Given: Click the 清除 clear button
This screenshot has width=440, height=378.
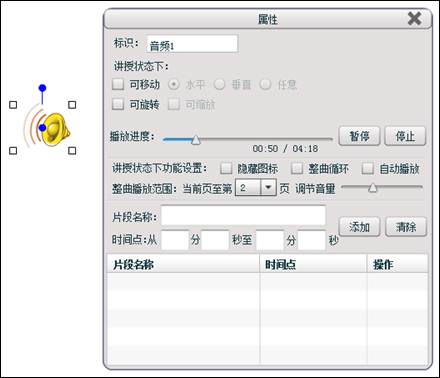Looking at the screenshot, I should [x=406, y=227].
